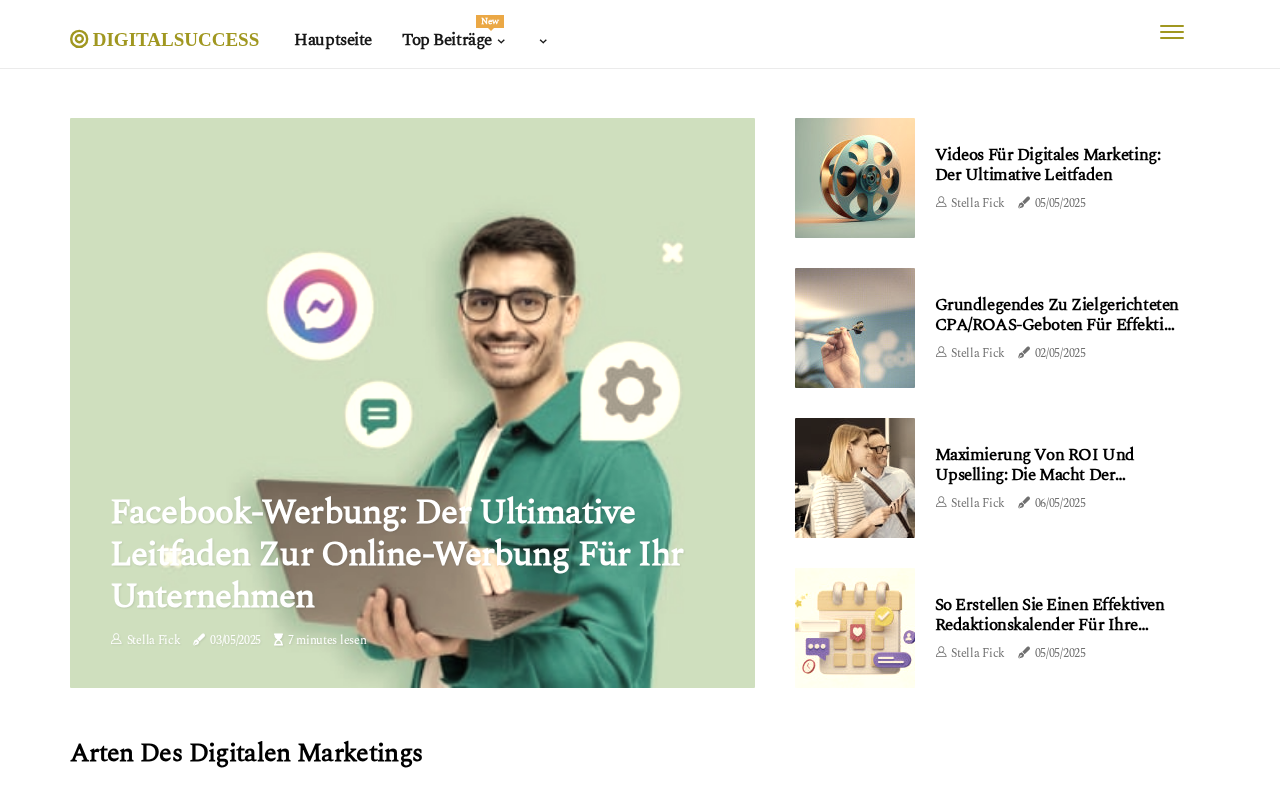Open the hamburger menu icon
The height and width of the screenshot is (800, 1280).
click(1172, 32)
